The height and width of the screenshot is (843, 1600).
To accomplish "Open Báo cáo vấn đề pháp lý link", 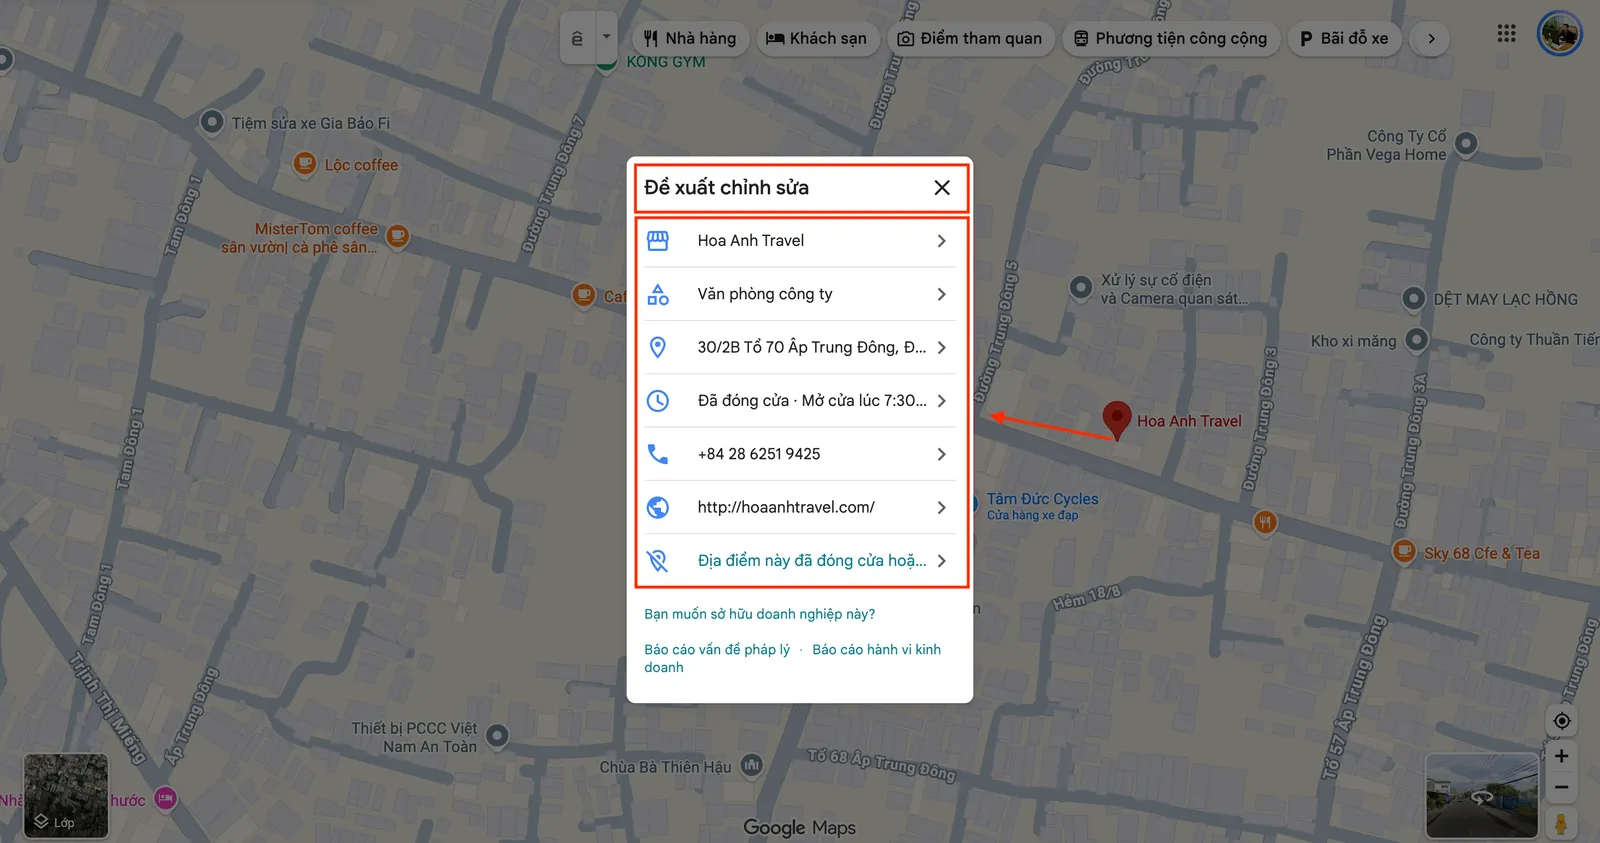I will click(717, 649).
